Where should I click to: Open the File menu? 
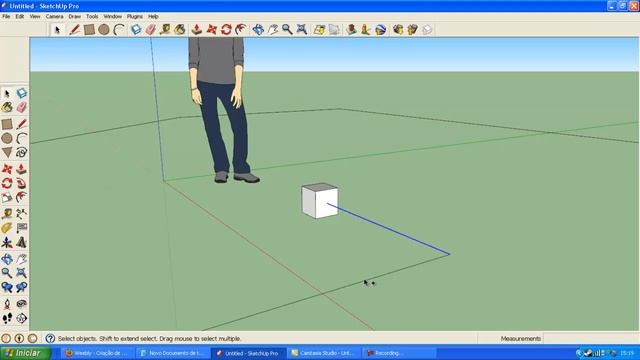pyautogui.click(x=6, y=17)
